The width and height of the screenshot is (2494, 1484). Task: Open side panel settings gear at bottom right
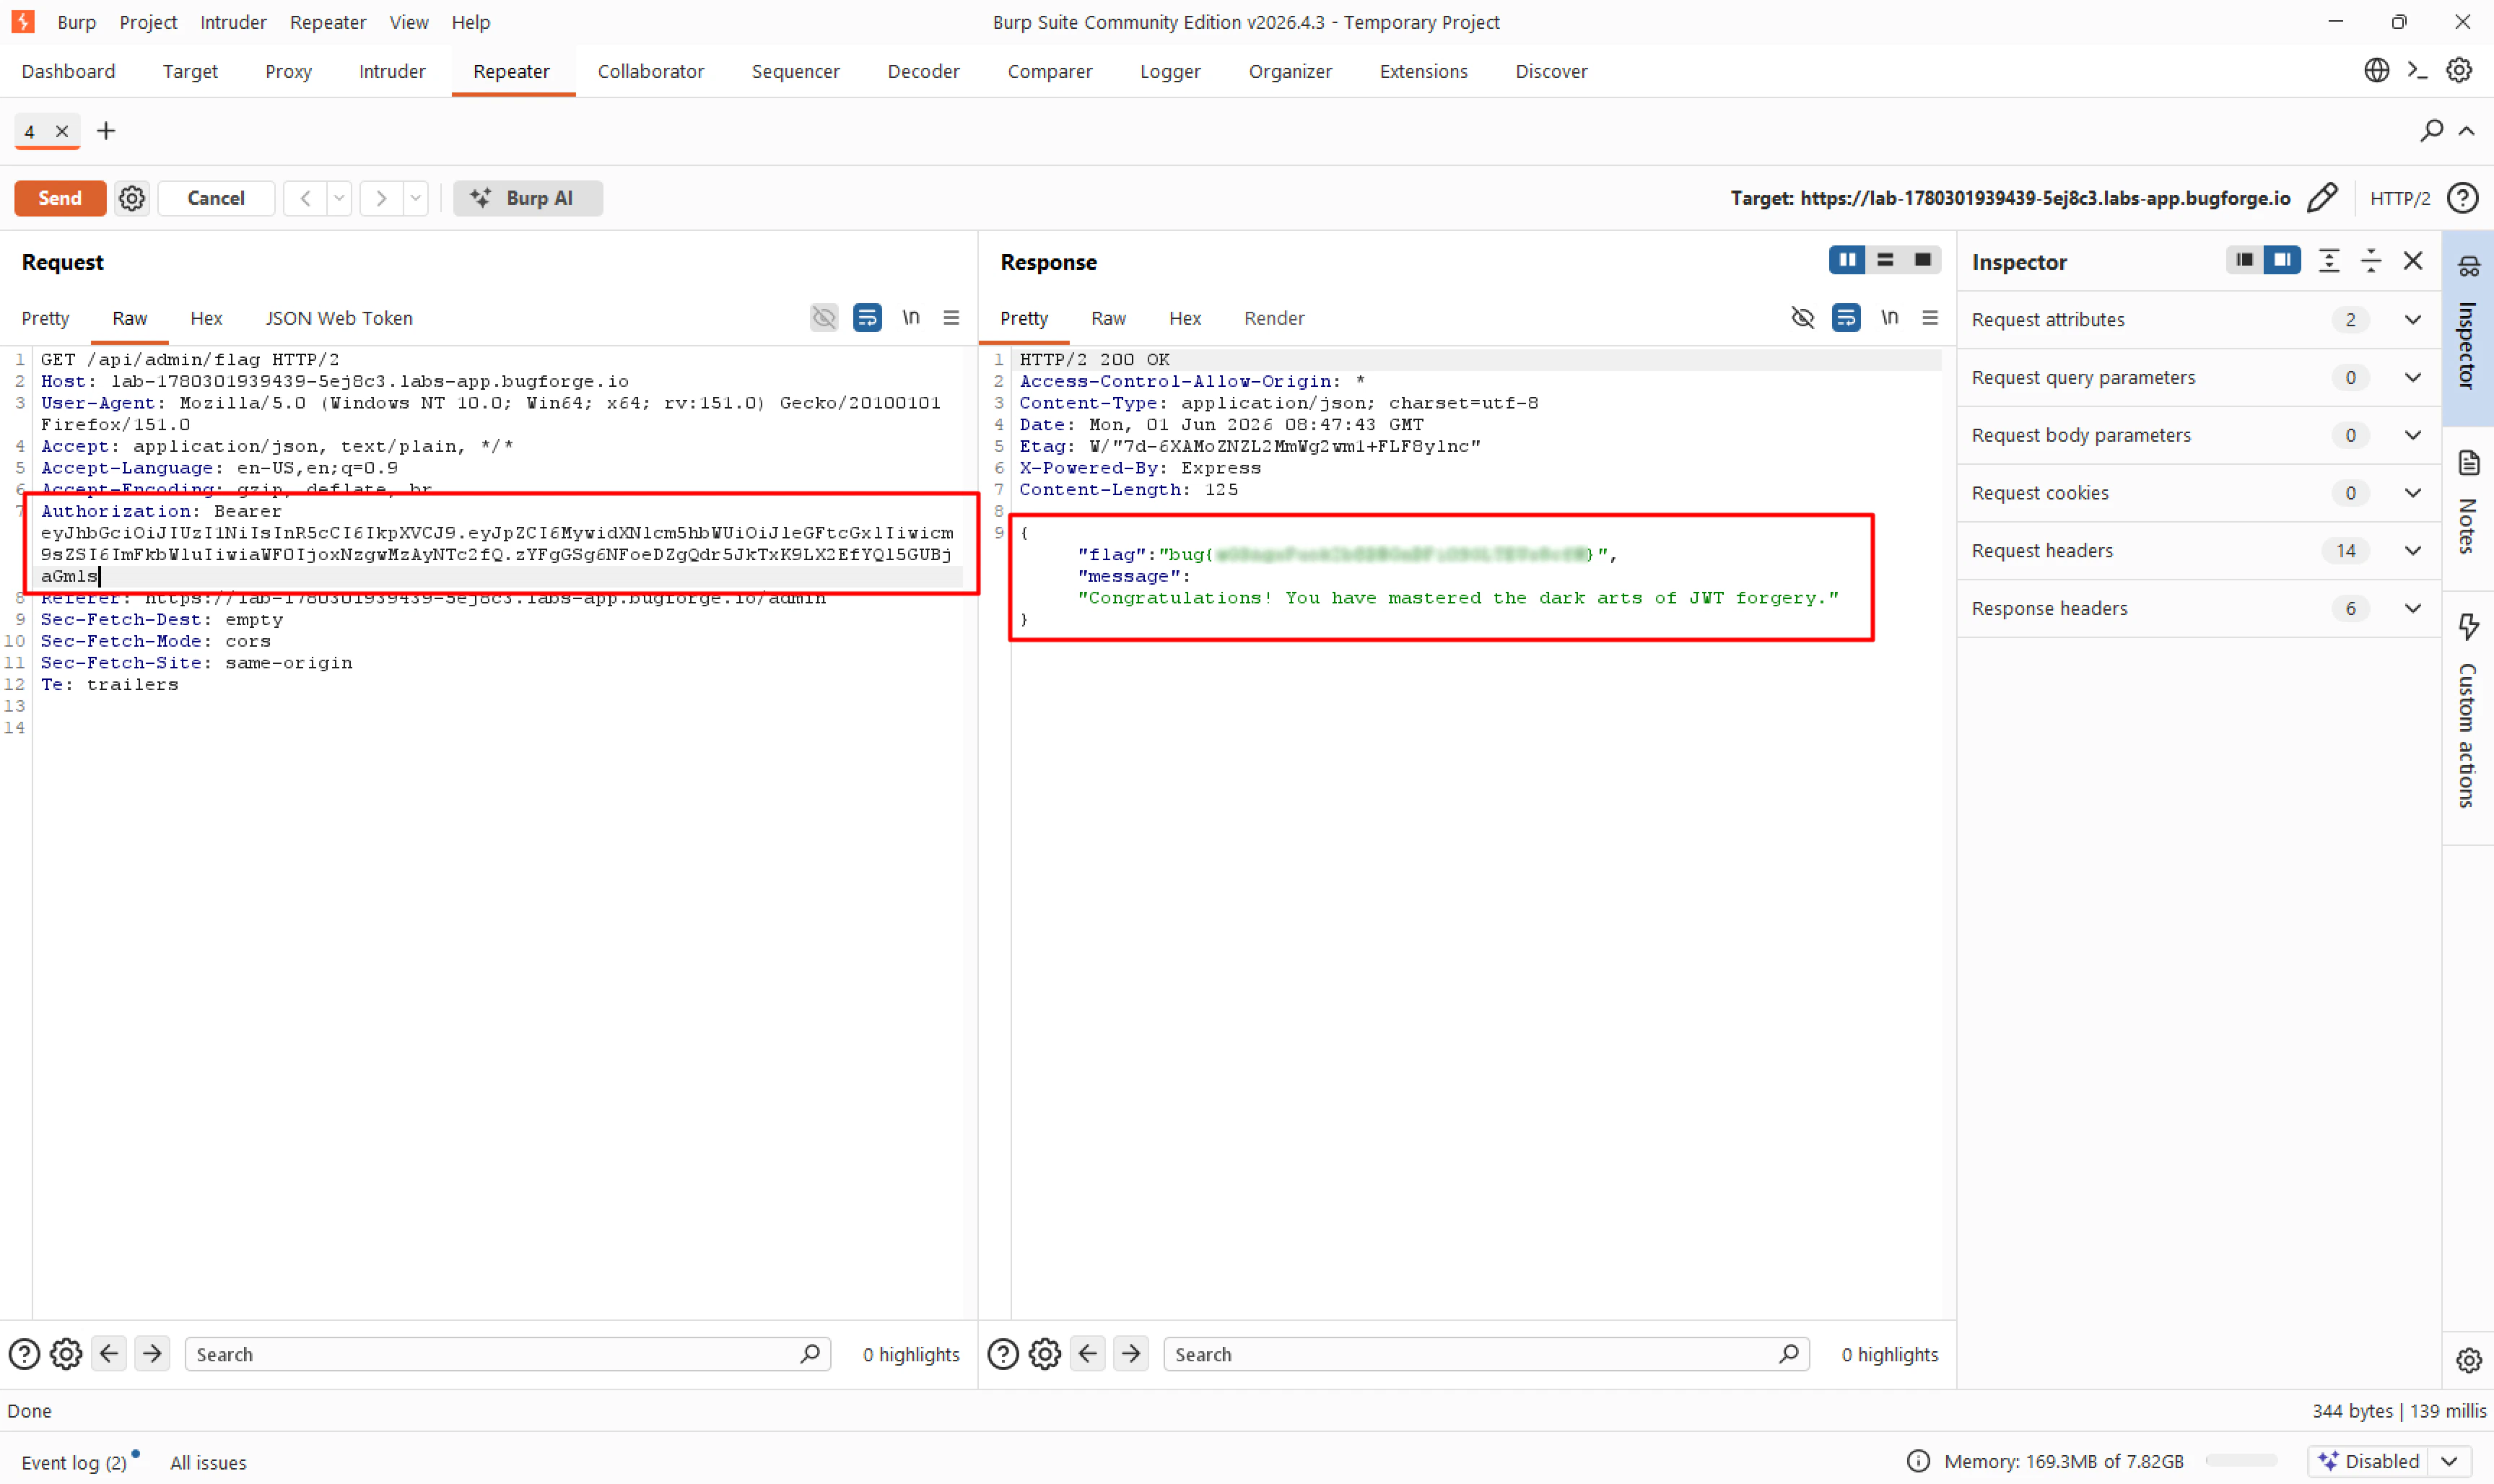[2468, 1360]
